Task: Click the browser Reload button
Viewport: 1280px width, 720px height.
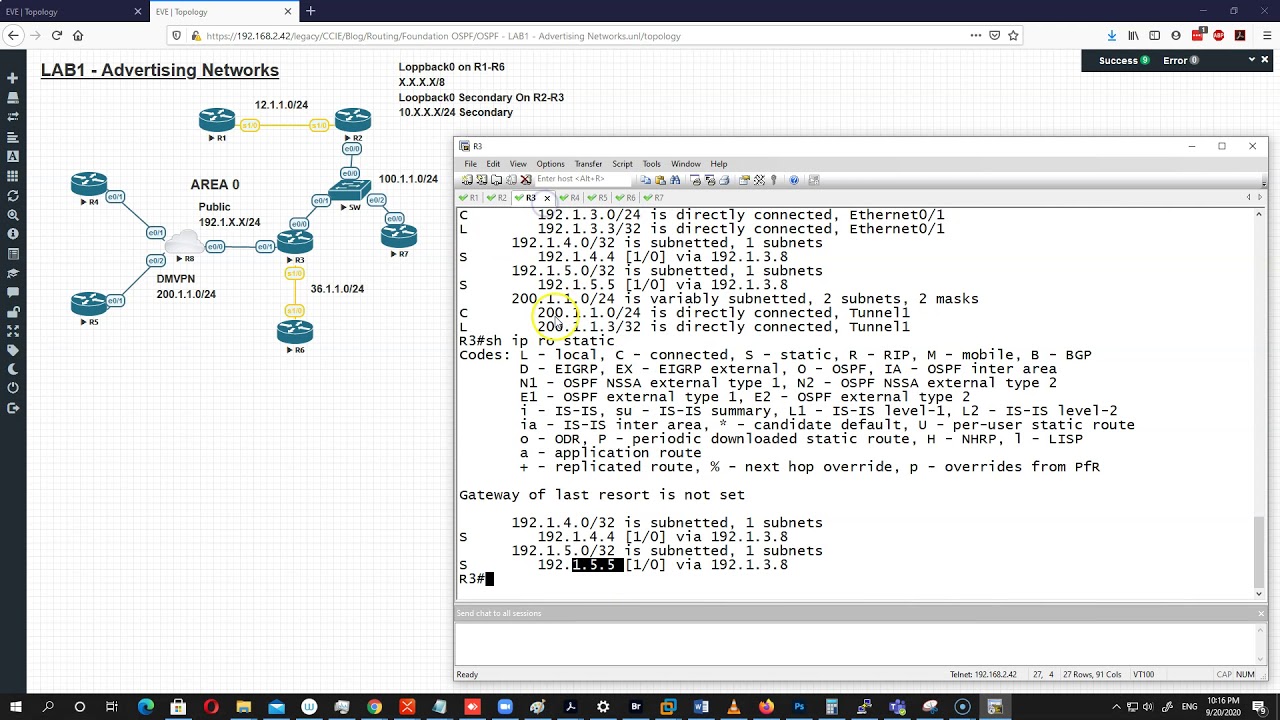Action: (57, 36)
